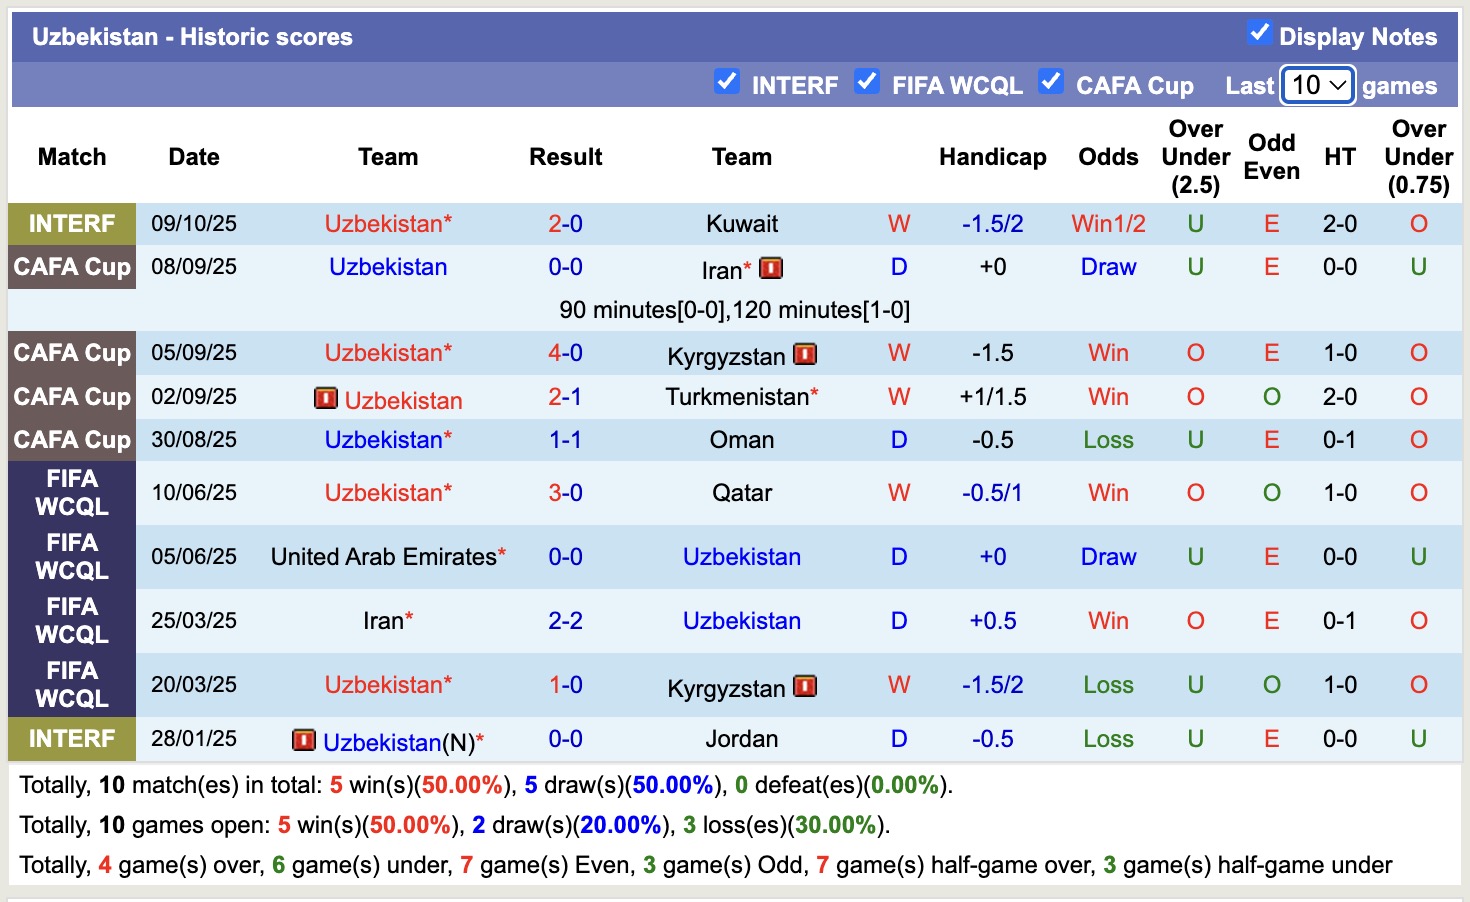Click the FIFA WCQL label on the Qatar row
Viewport: 1470px width, 902px height.
pos(71,493)
